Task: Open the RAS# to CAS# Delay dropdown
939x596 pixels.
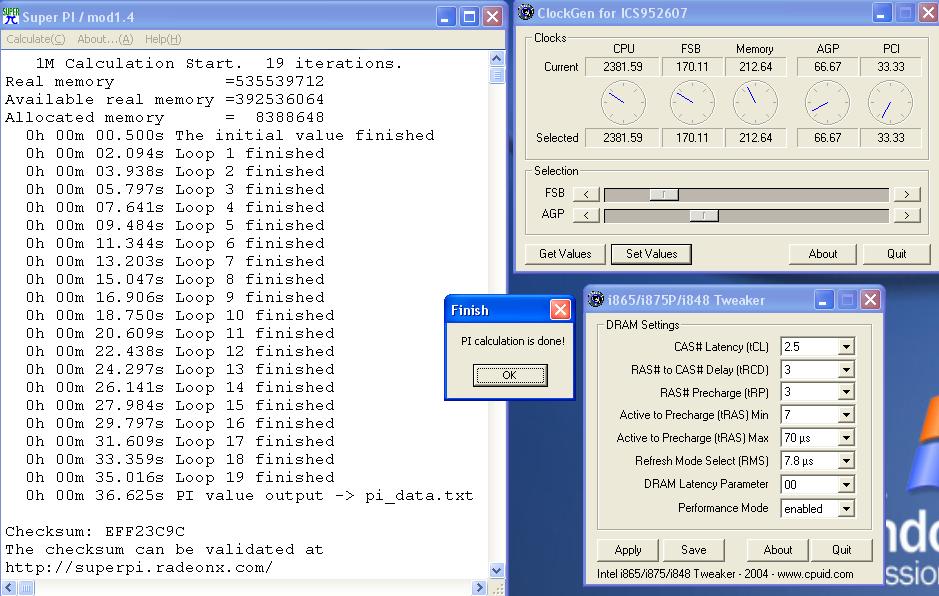Action: [x=846, y=370]
